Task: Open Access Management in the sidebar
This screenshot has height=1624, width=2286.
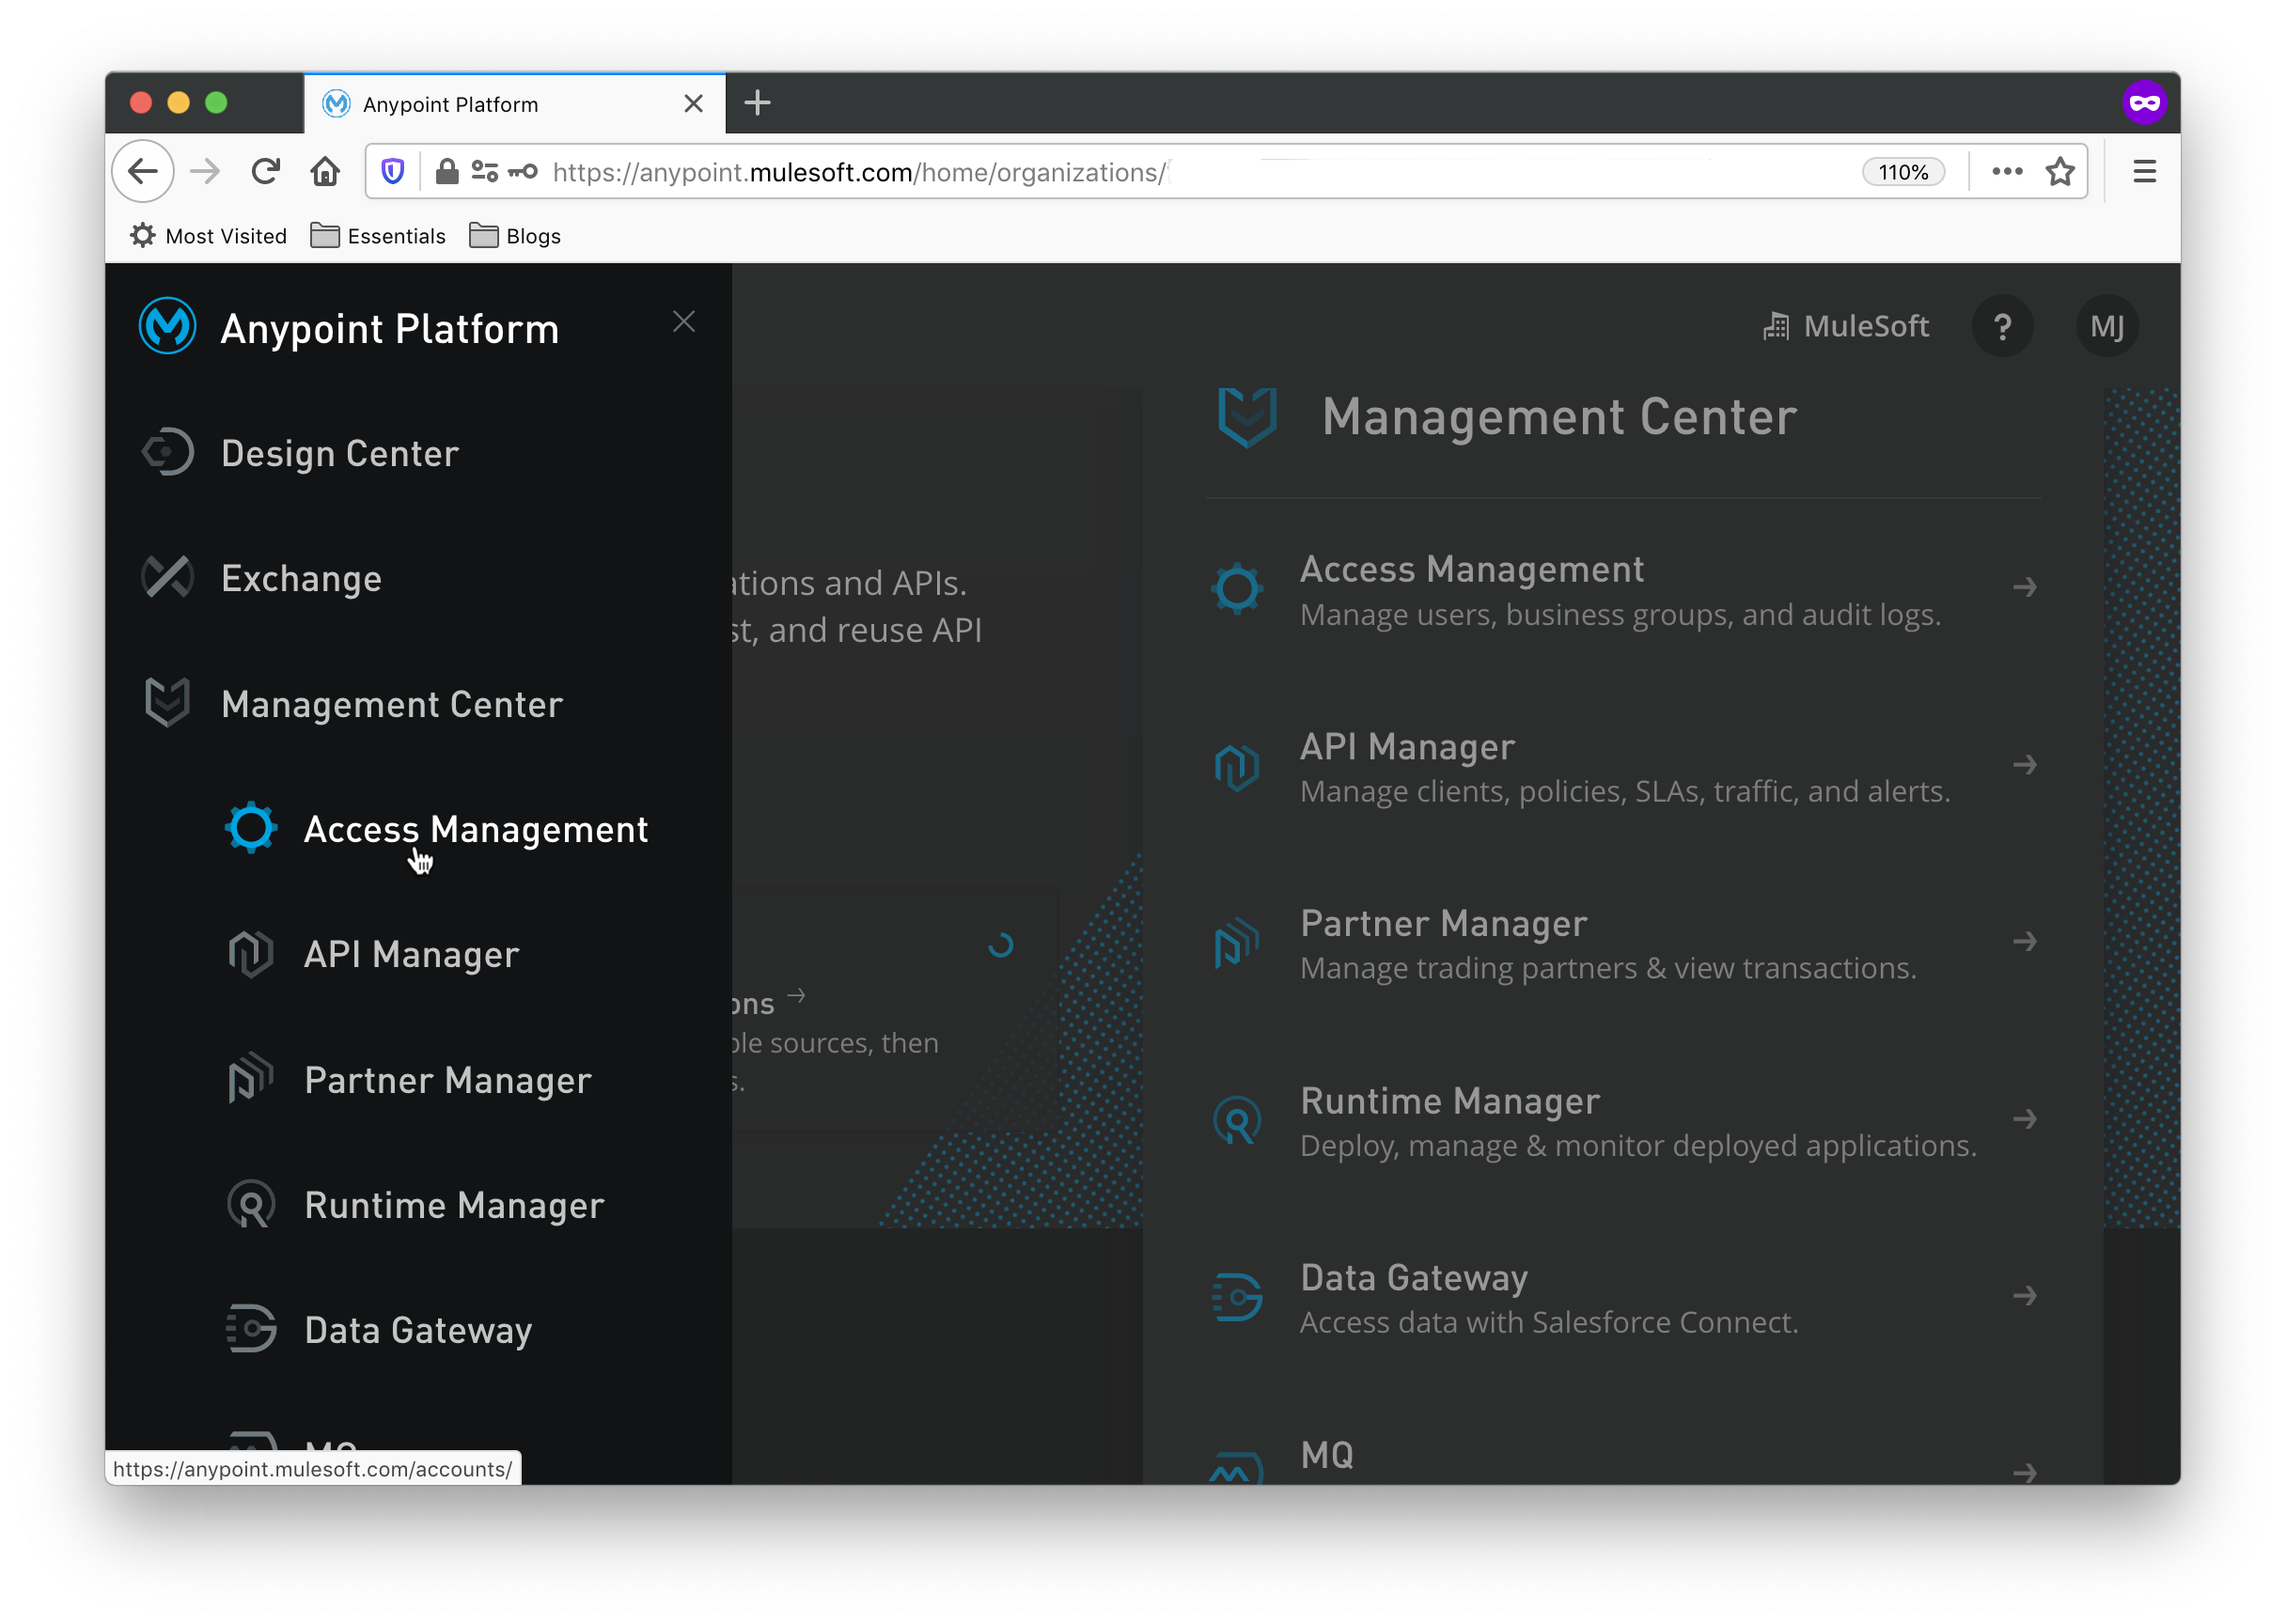Action: tap(476, 830)
